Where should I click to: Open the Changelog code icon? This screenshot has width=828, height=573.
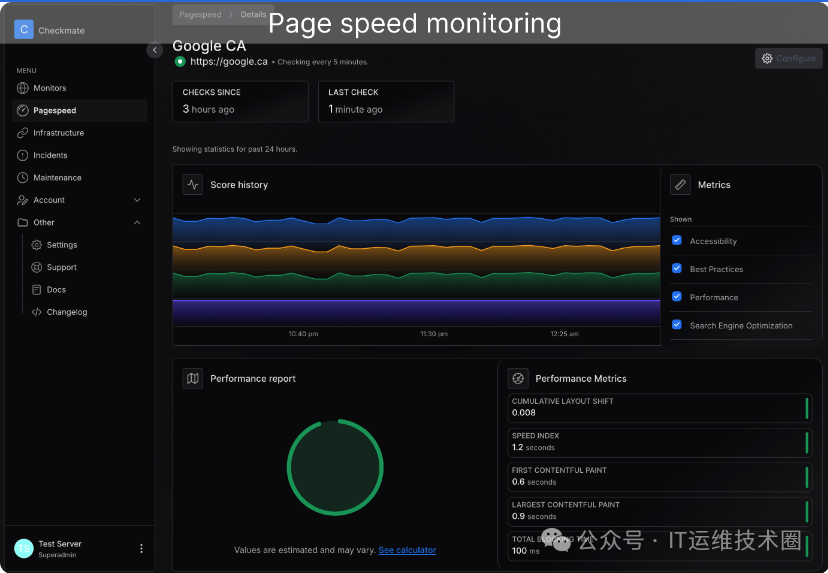coord(36,312)
